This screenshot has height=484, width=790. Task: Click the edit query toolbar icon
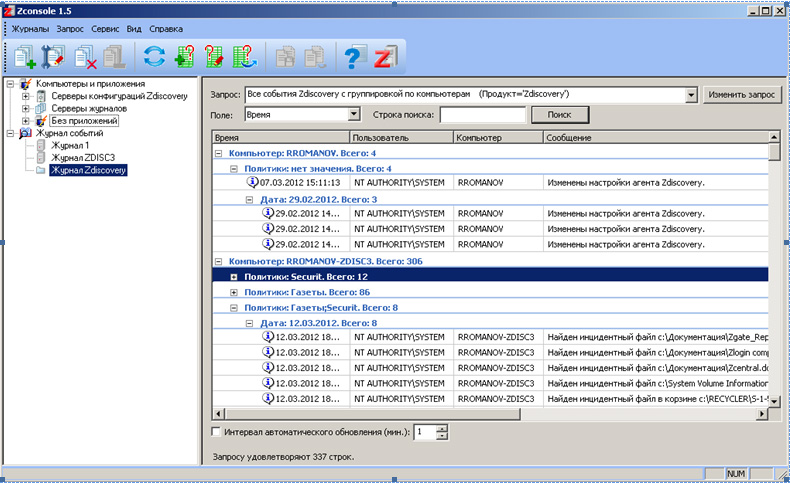(x=213, y=57)
